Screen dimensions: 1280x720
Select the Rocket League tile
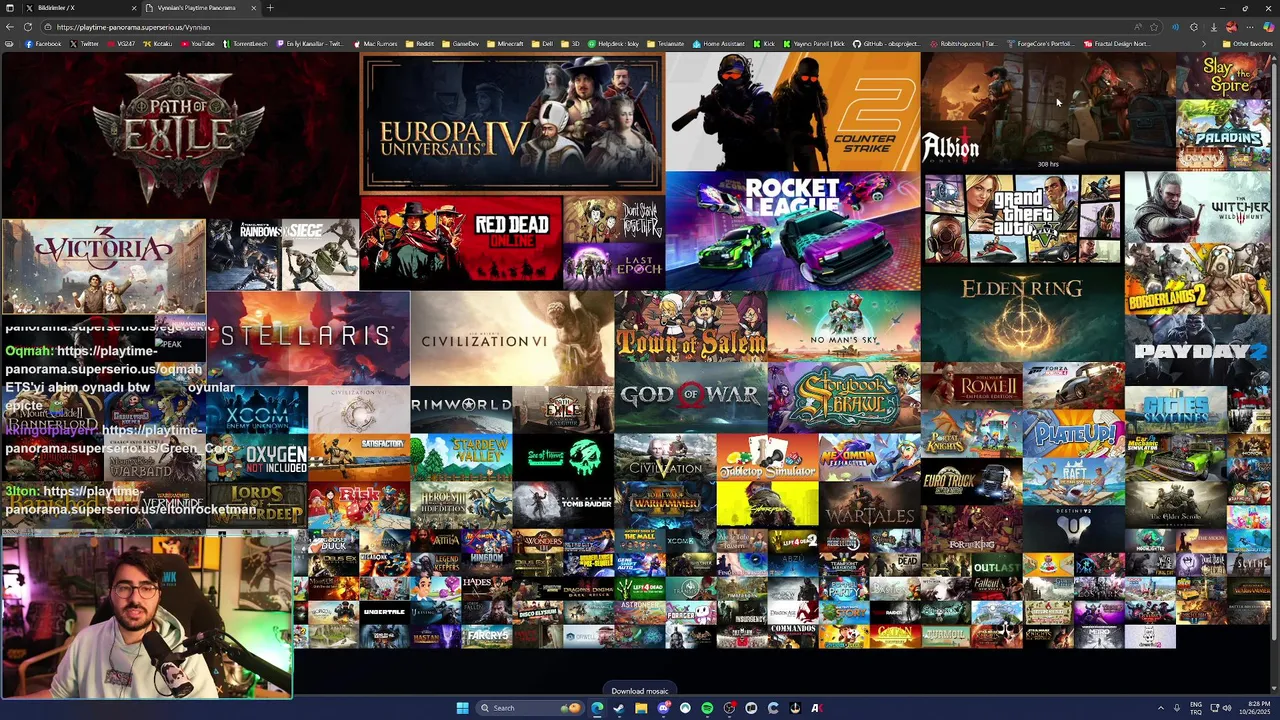point(793,231)
